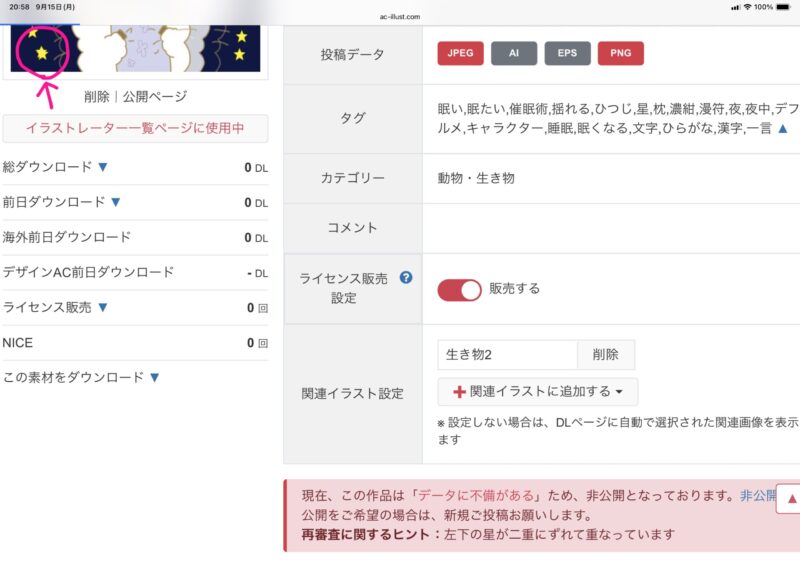Click the 生き物2 related illustration field

point(507,355)
